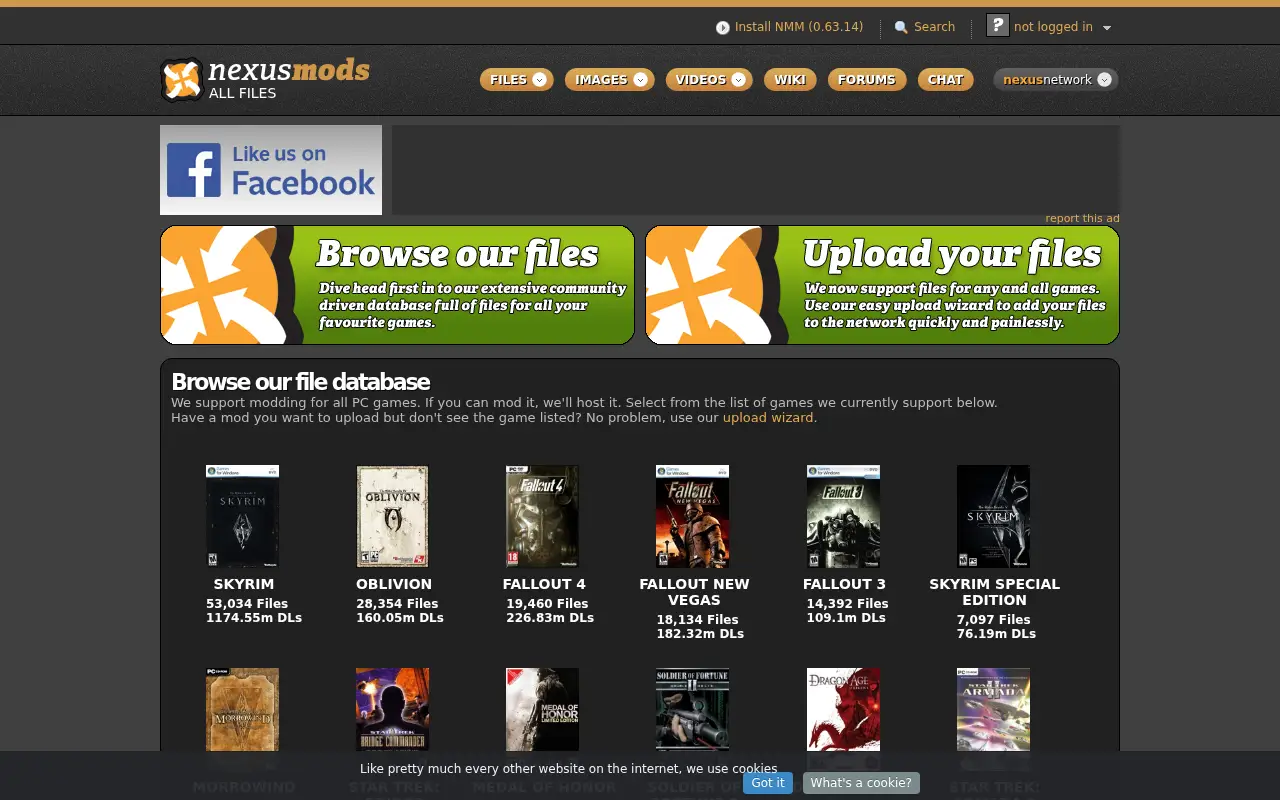The width and height of the screenshot is (1280, 800).
Task: Open the Skyrim Special Edition cover
Action: tap(993, 516)
